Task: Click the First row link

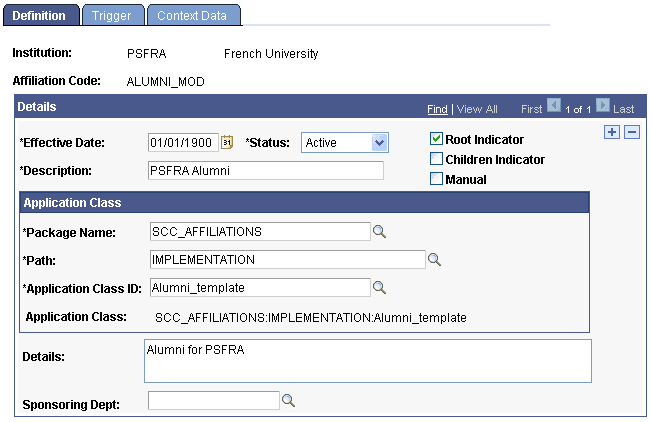Action: (531, 108)
